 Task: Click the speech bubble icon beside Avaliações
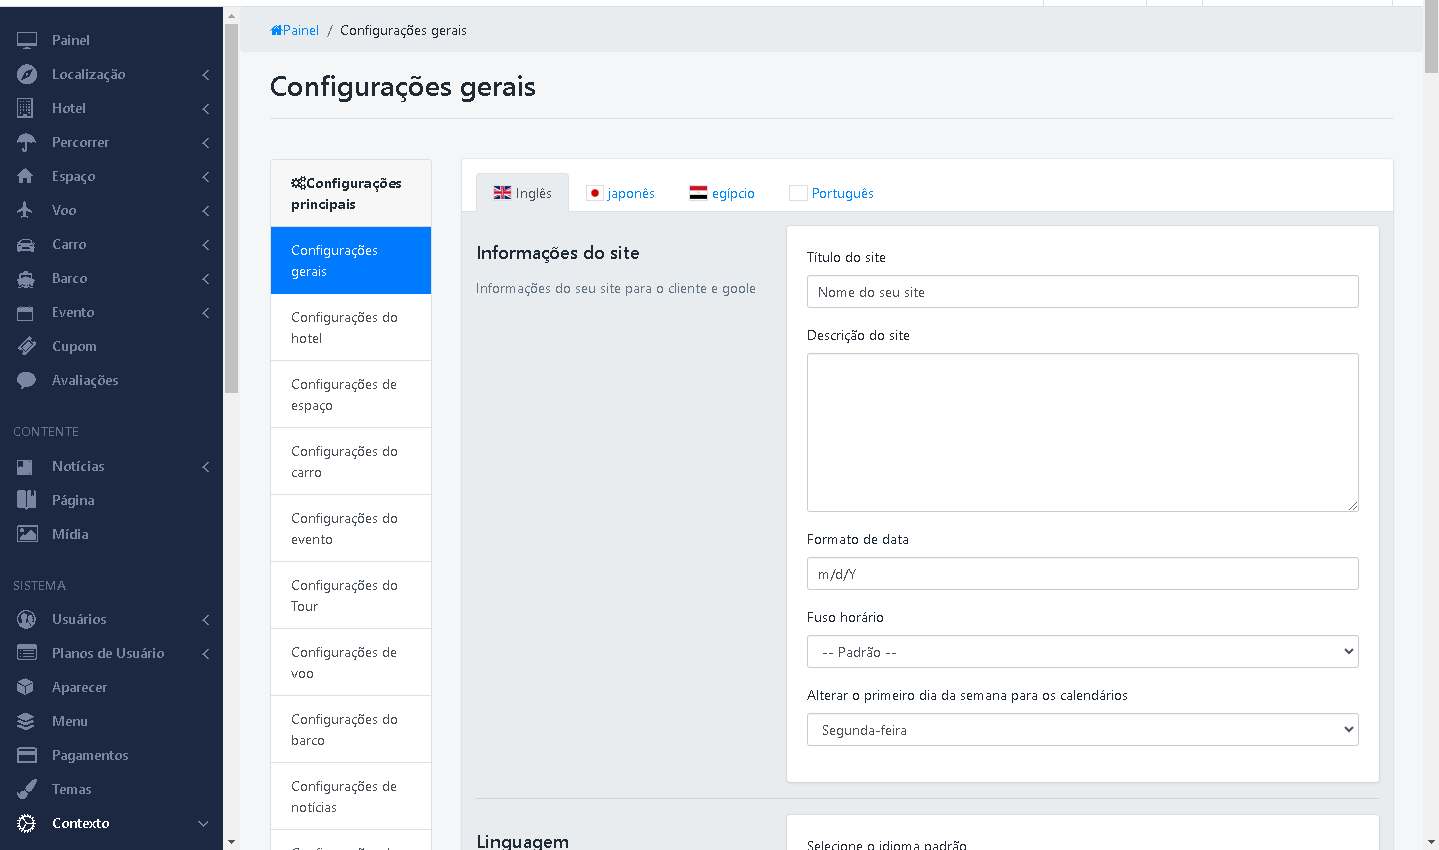tap(26, 380)
